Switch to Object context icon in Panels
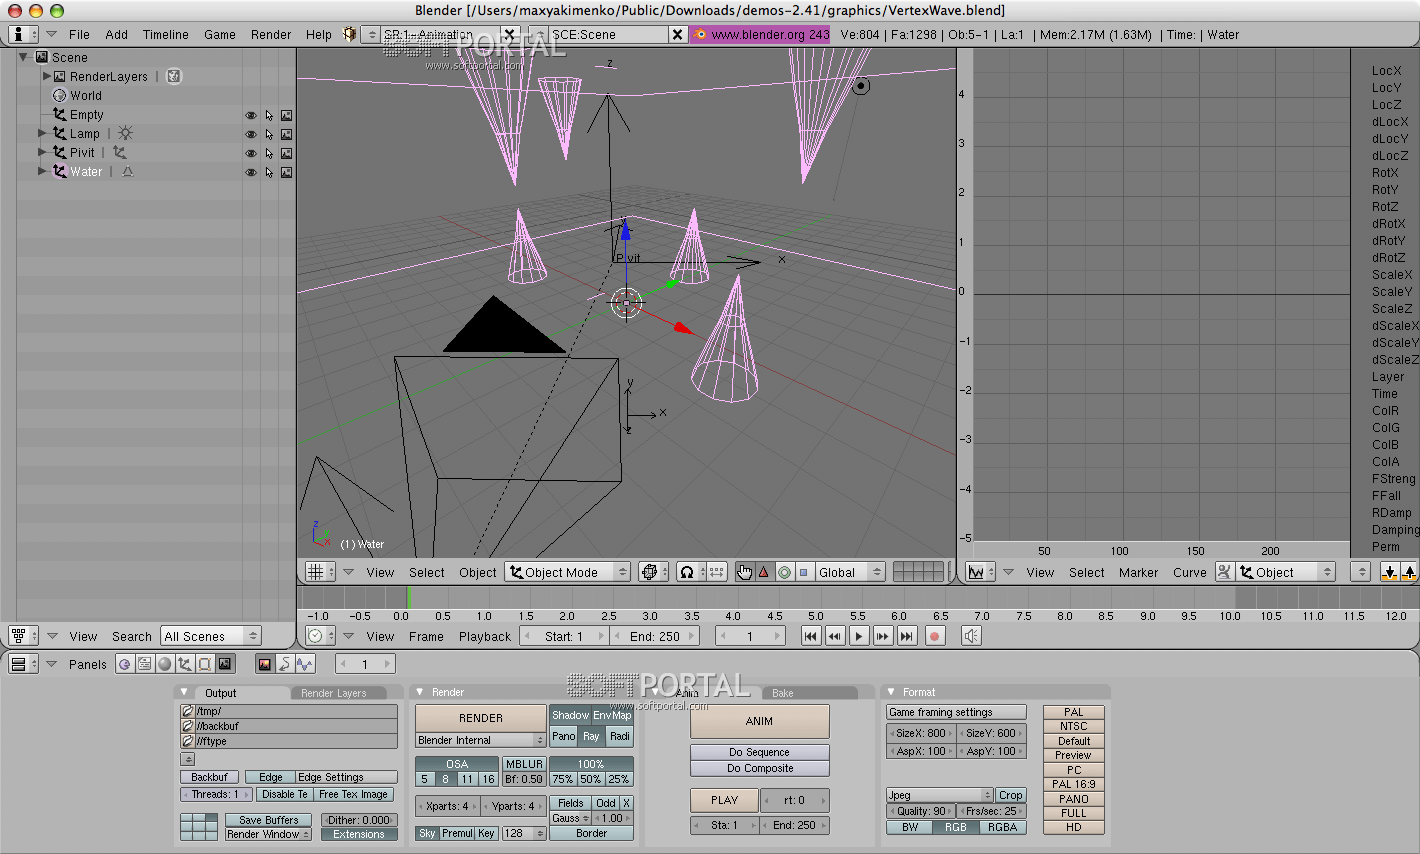The height and width of the screenshot is (854, 1420). point(184,664)
